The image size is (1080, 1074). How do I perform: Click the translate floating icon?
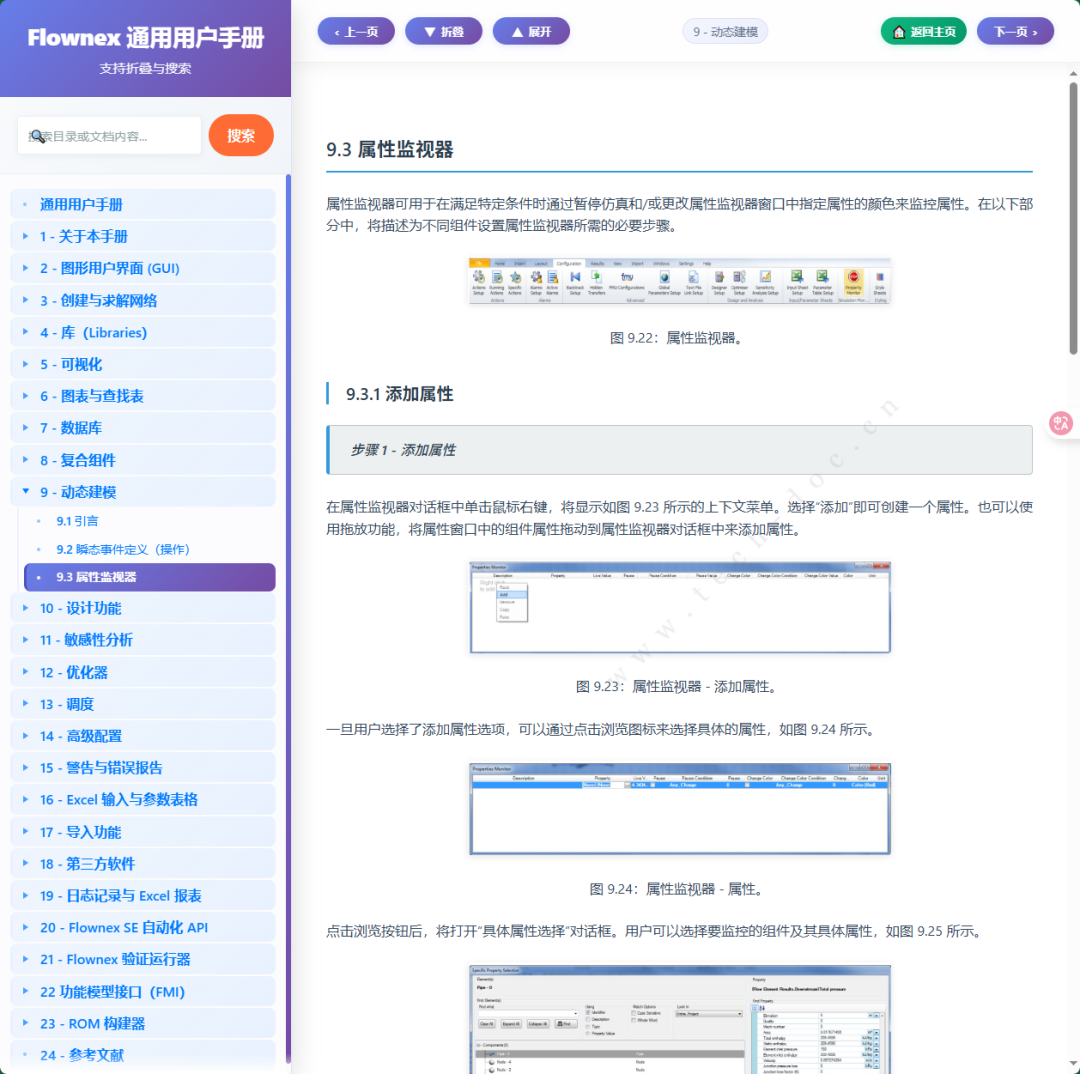tap(1061, 422)
